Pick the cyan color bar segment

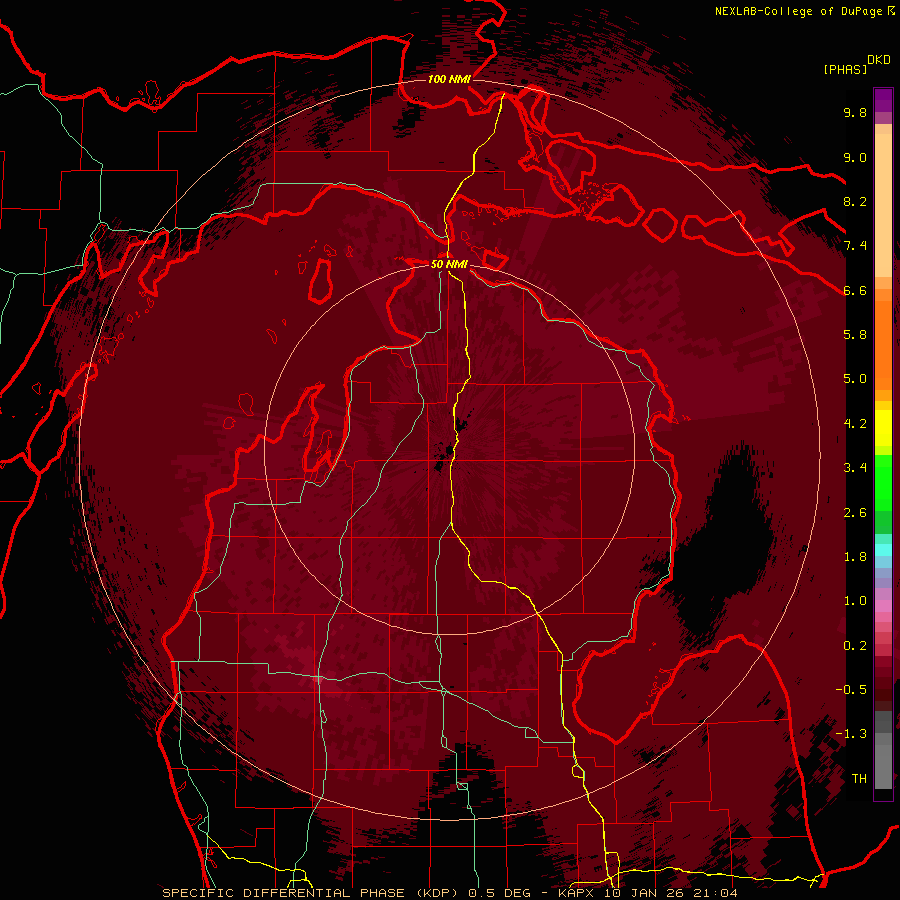(x=883, y=549)
